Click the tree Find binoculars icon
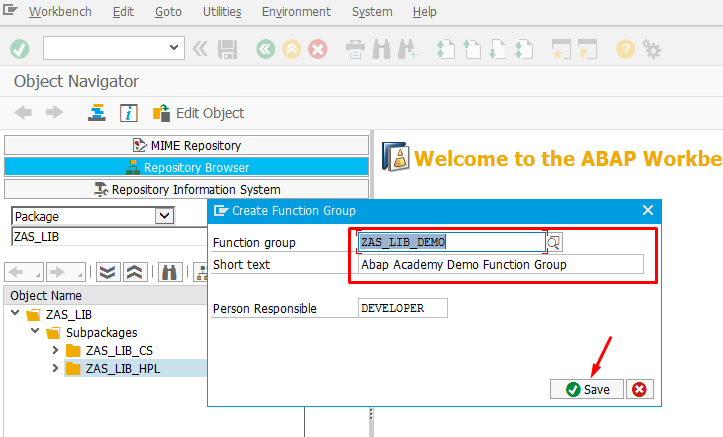The image size is (723, 437). 170,272
